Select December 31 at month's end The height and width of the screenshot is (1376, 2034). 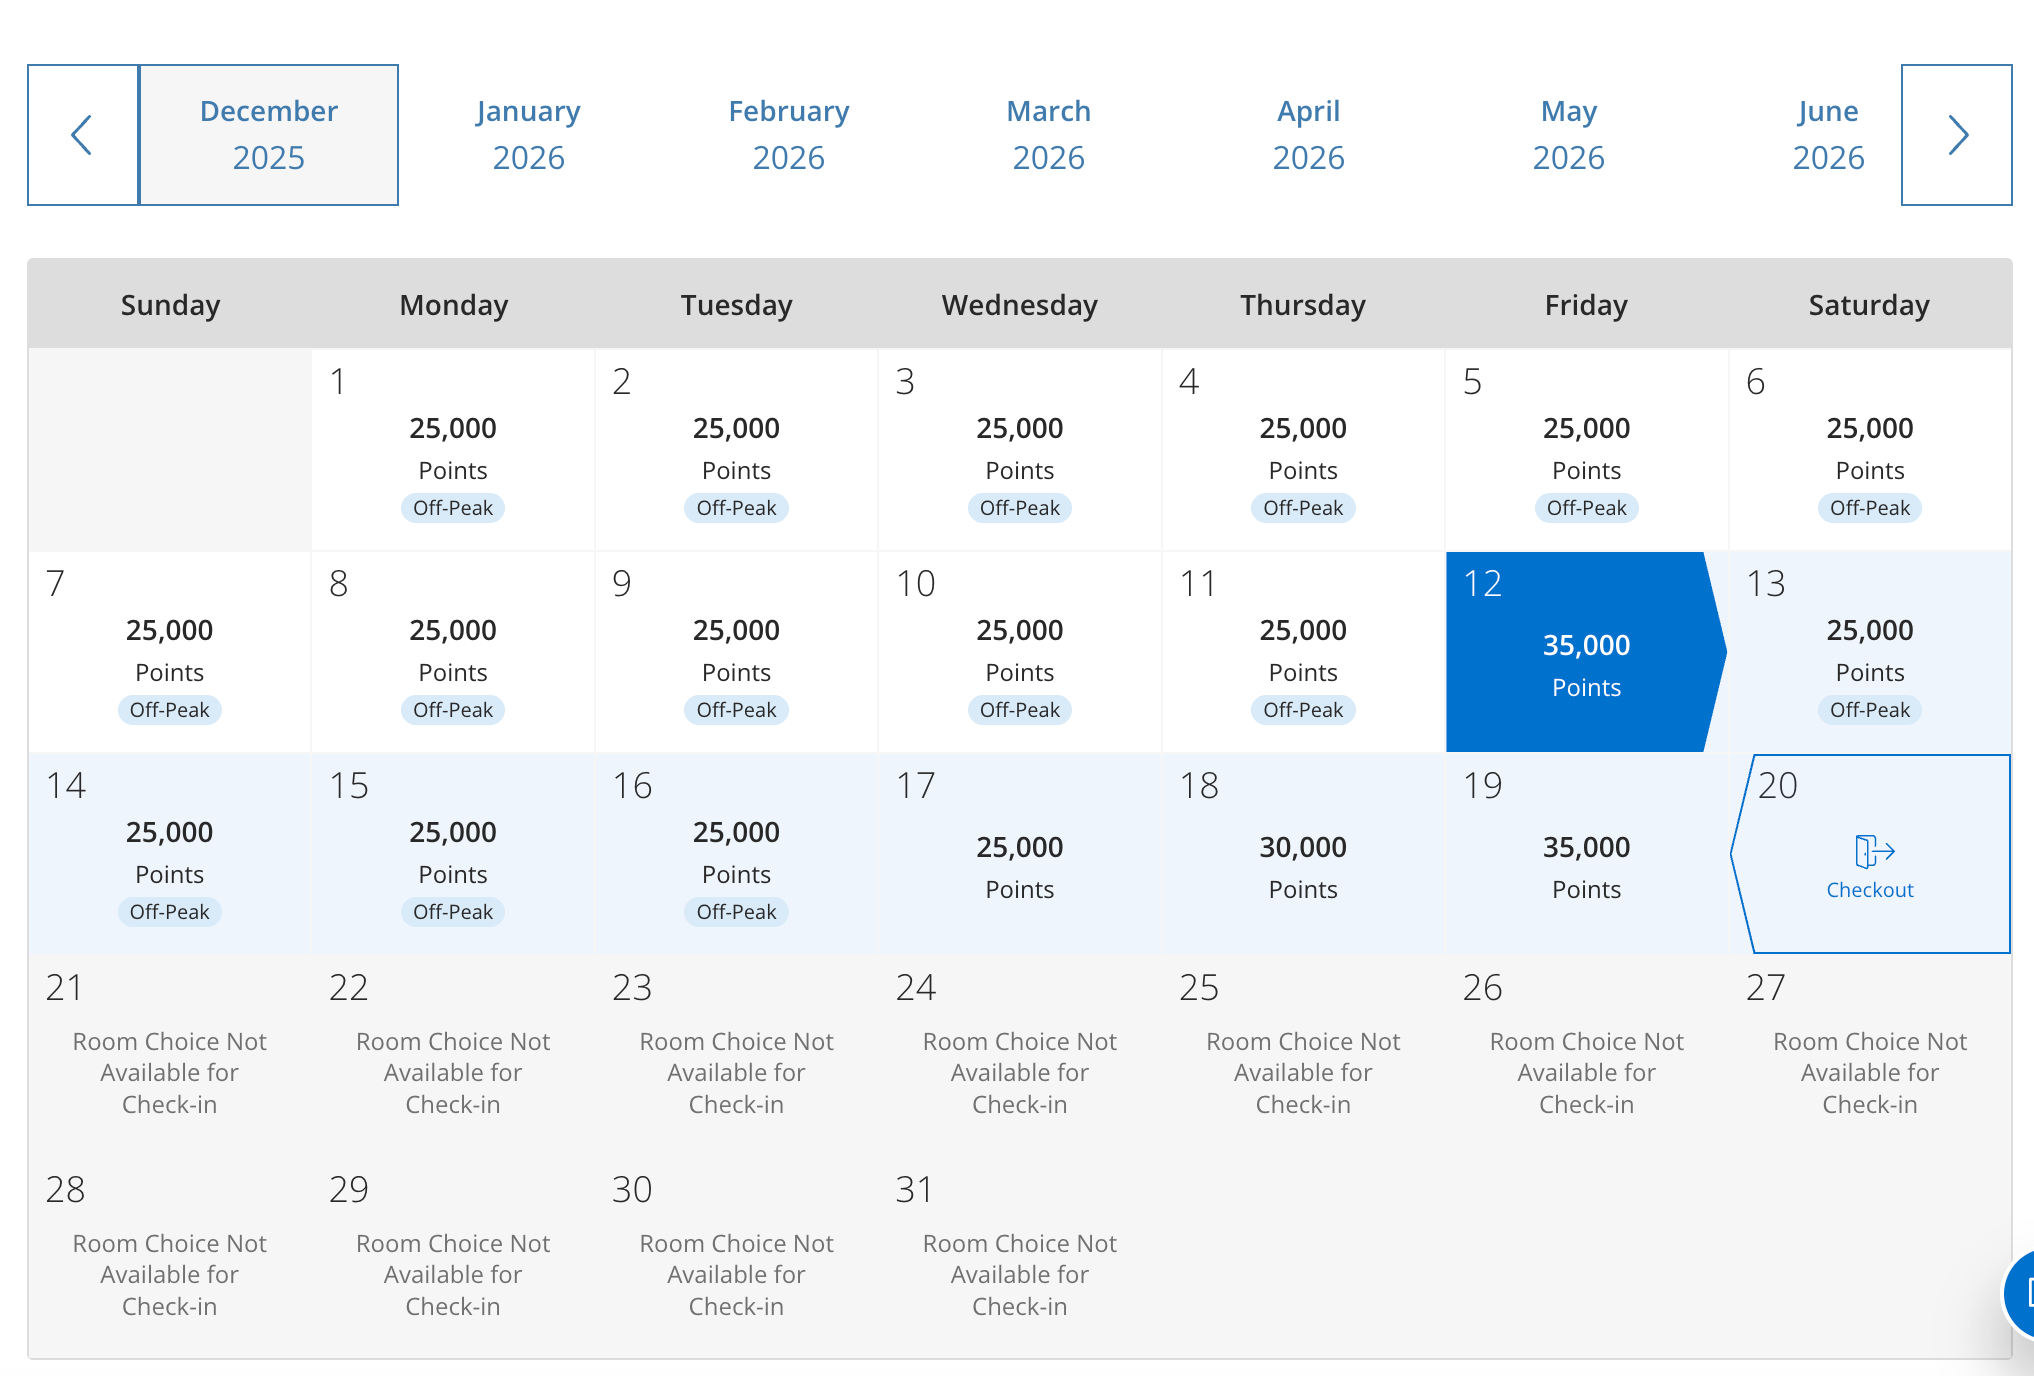pos(1019,1250)
